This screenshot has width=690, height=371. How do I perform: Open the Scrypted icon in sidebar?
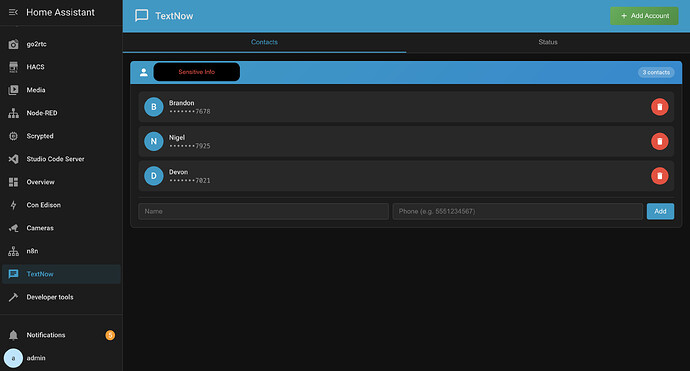[x=14, y=136]
